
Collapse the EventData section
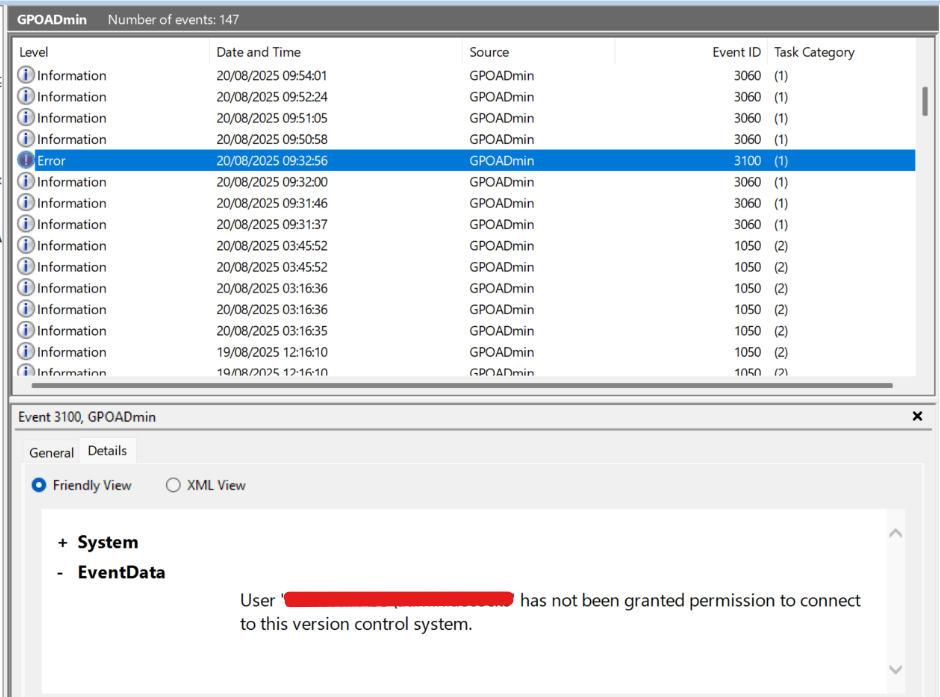tap(63, 572)
